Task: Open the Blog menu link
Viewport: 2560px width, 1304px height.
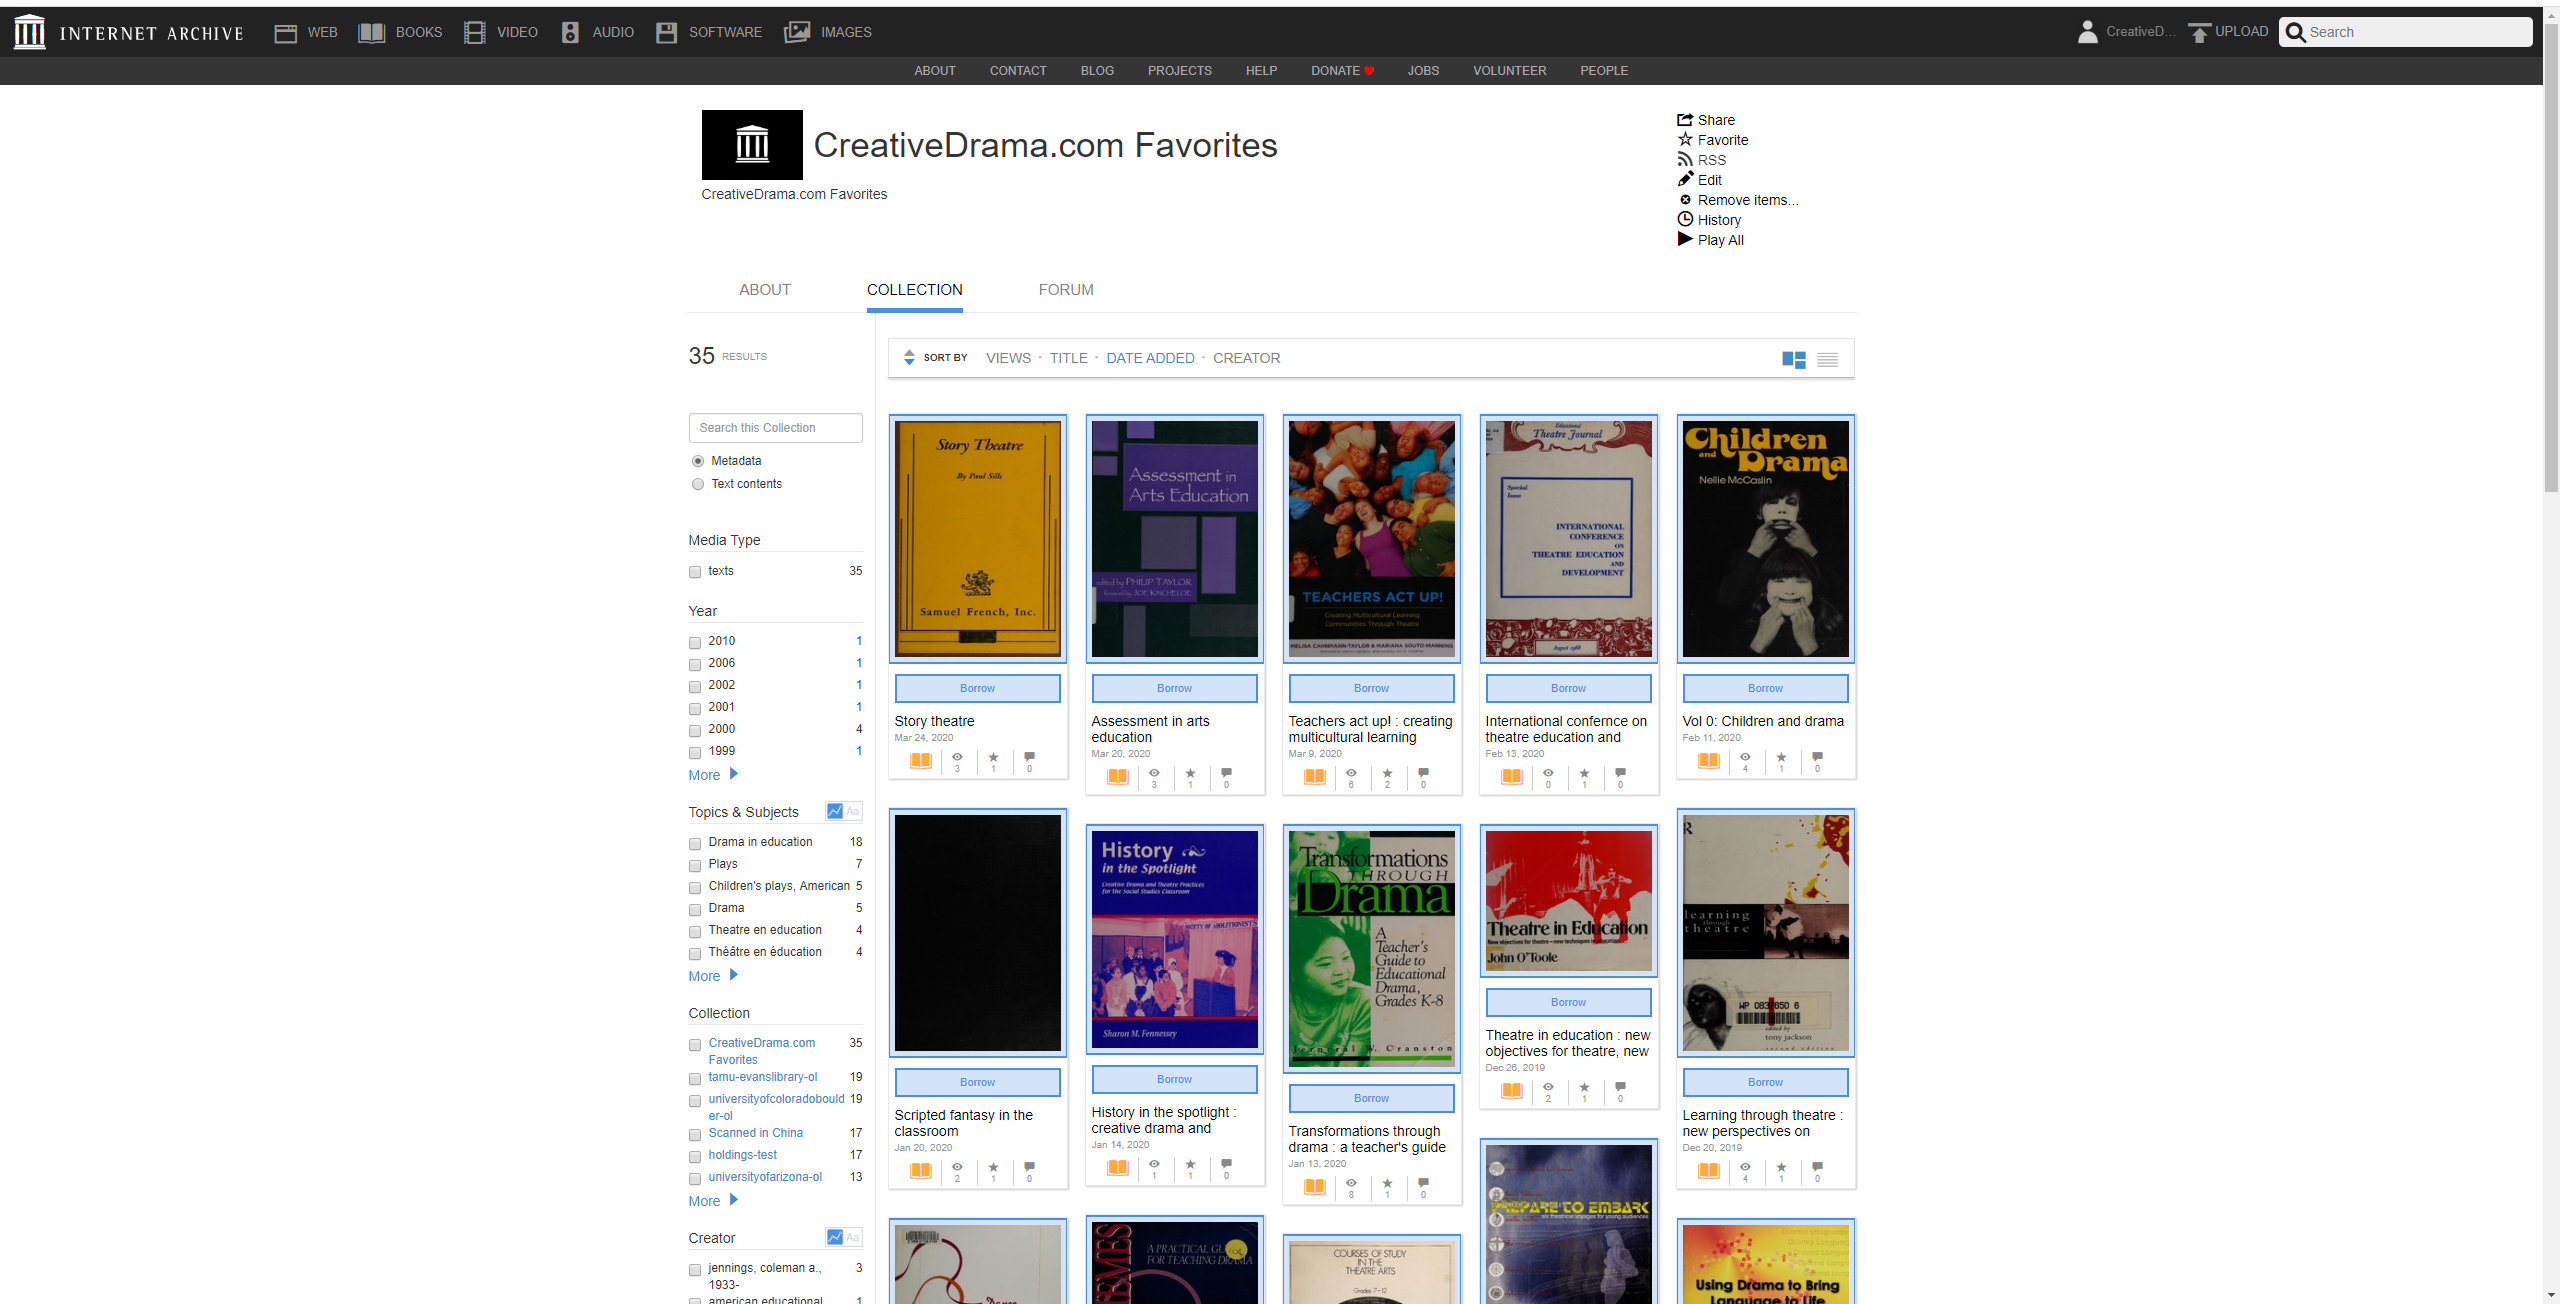Action: tap(1097, 71)
